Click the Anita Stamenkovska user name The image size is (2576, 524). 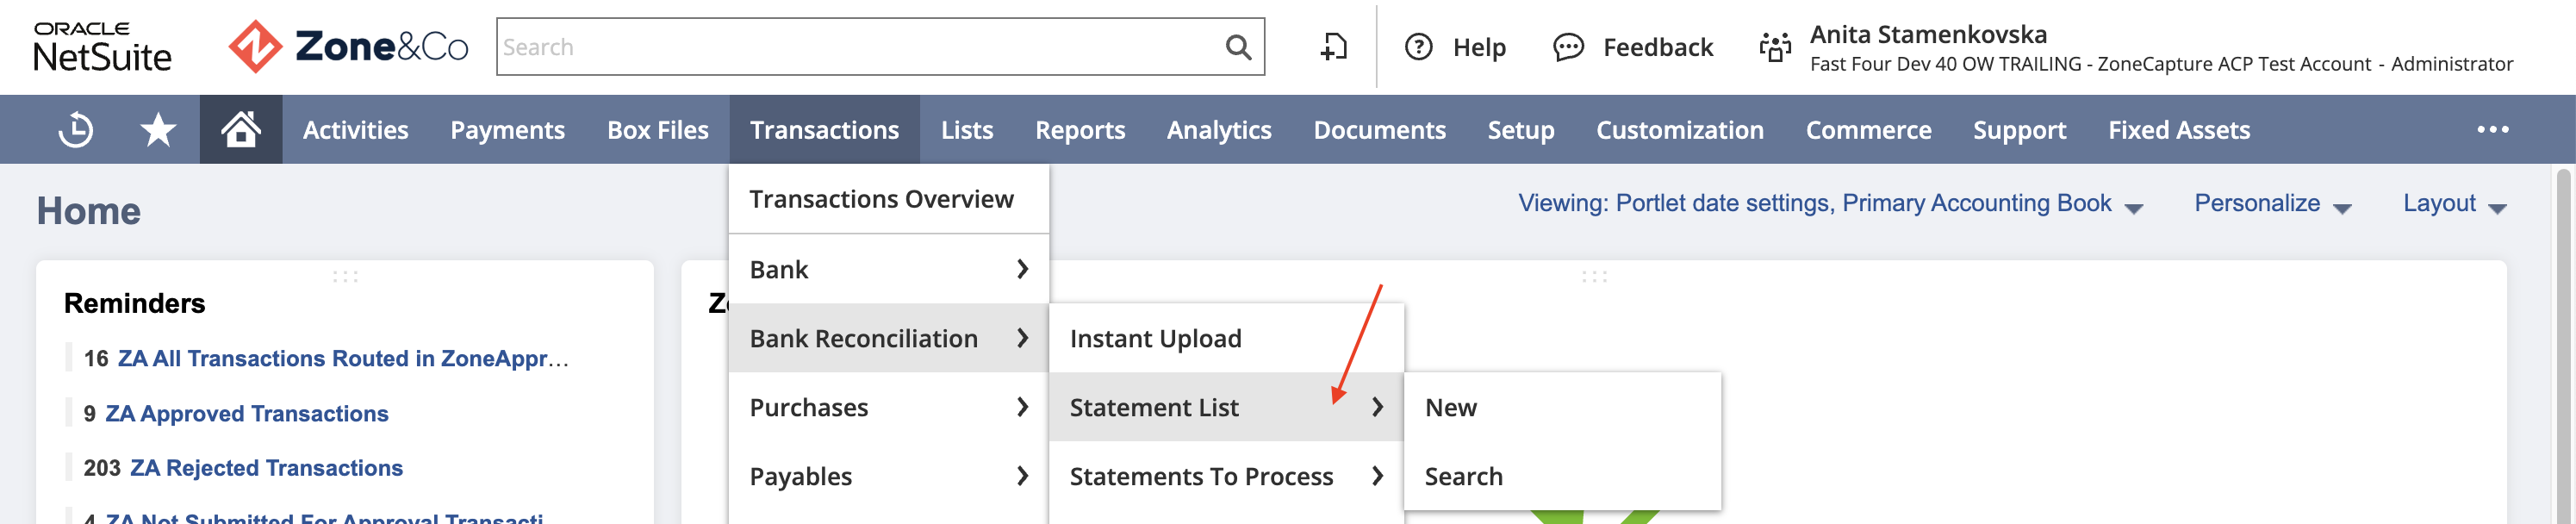[x=1928, y=34]
